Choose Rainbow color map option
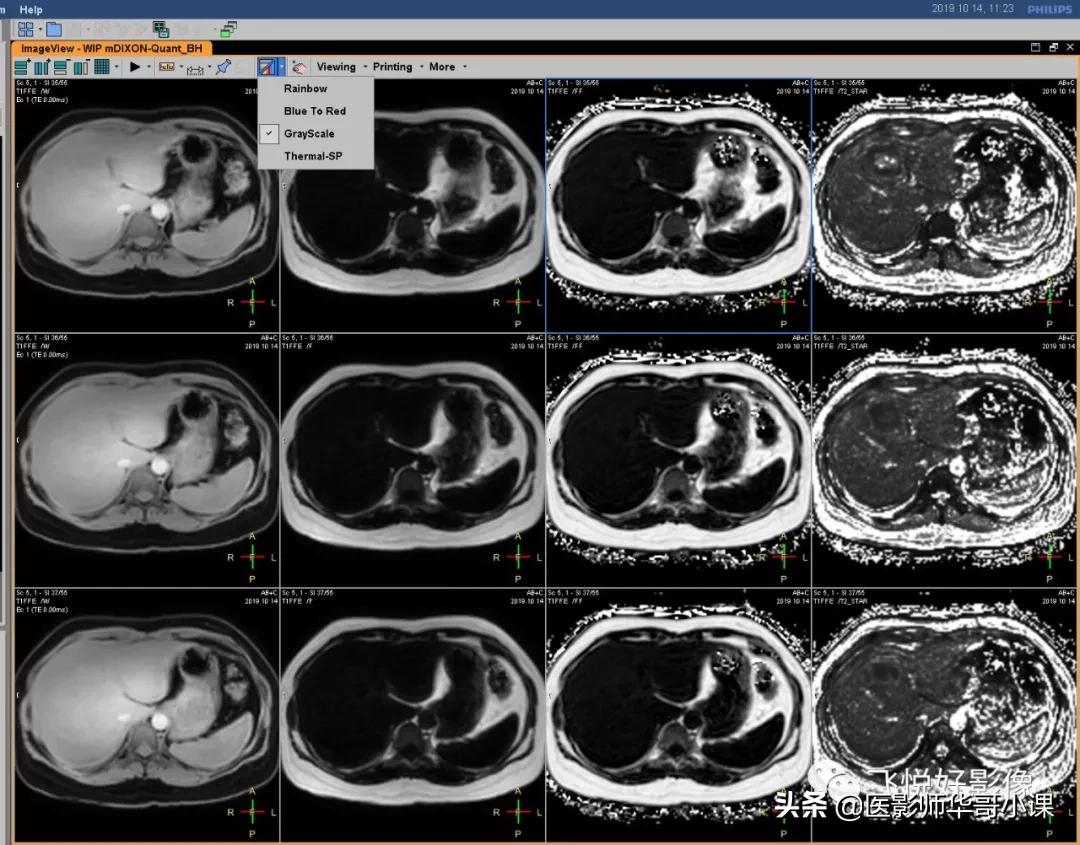Image resolution: width=1080 pixels, height=845 pixels. pyautogui.click(x=305, y=89)
